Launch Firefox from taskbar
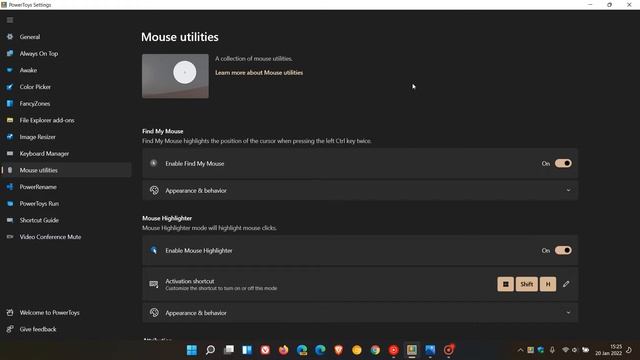Screen dimensions: 640x360 284,350
